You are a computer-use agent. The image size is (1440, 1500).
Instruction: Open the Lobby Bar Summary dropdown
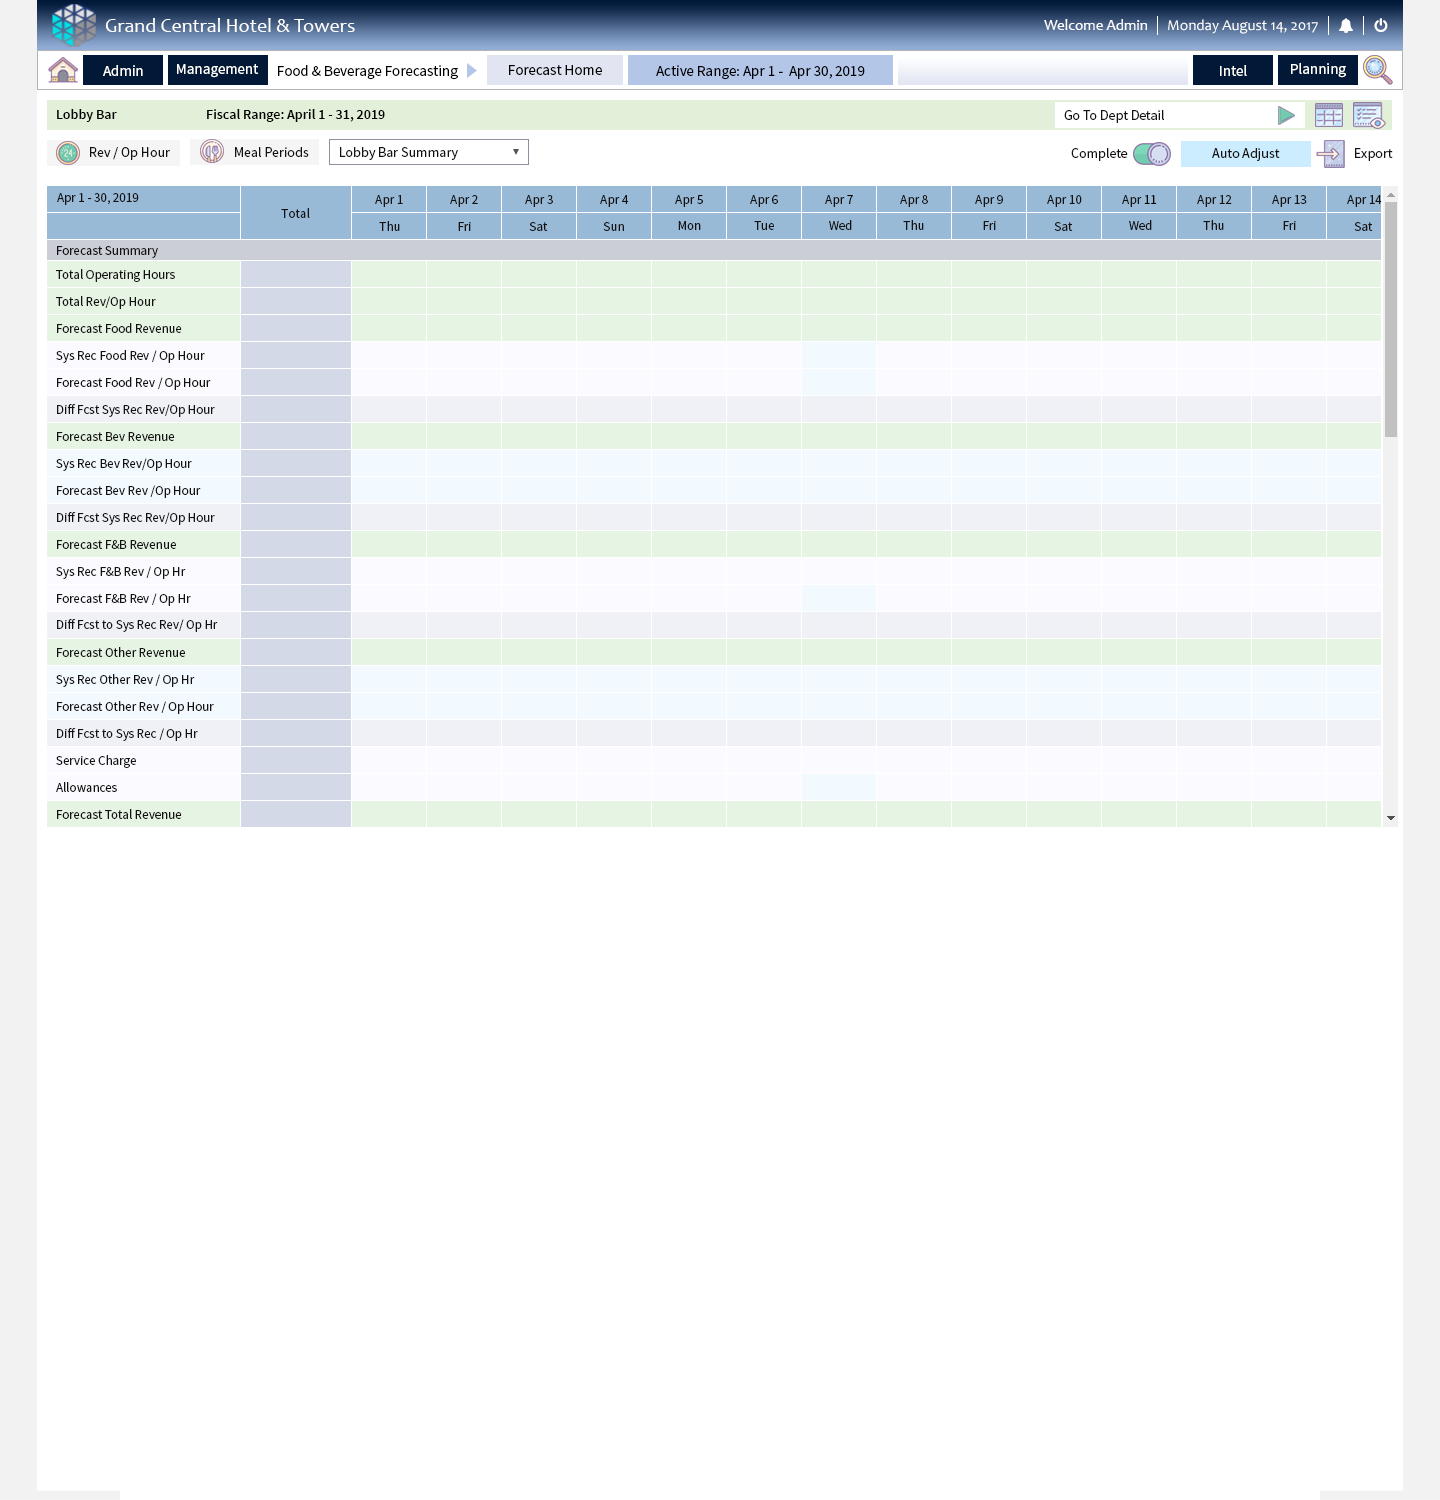428,151
